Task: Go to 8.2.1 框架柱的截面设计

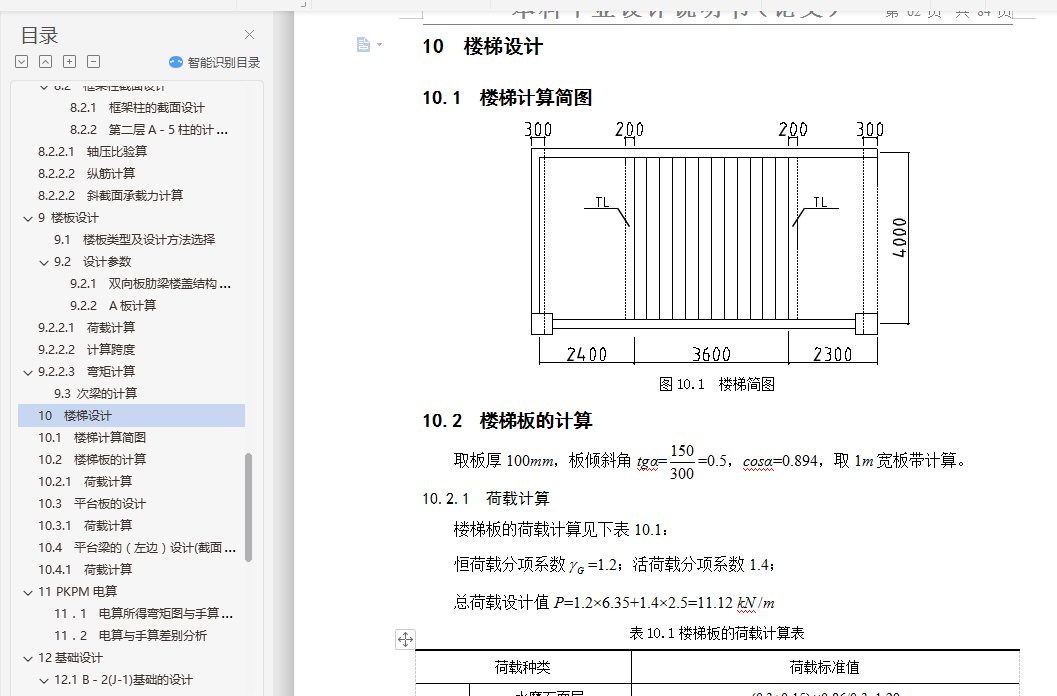Action: tap(137, 108)
